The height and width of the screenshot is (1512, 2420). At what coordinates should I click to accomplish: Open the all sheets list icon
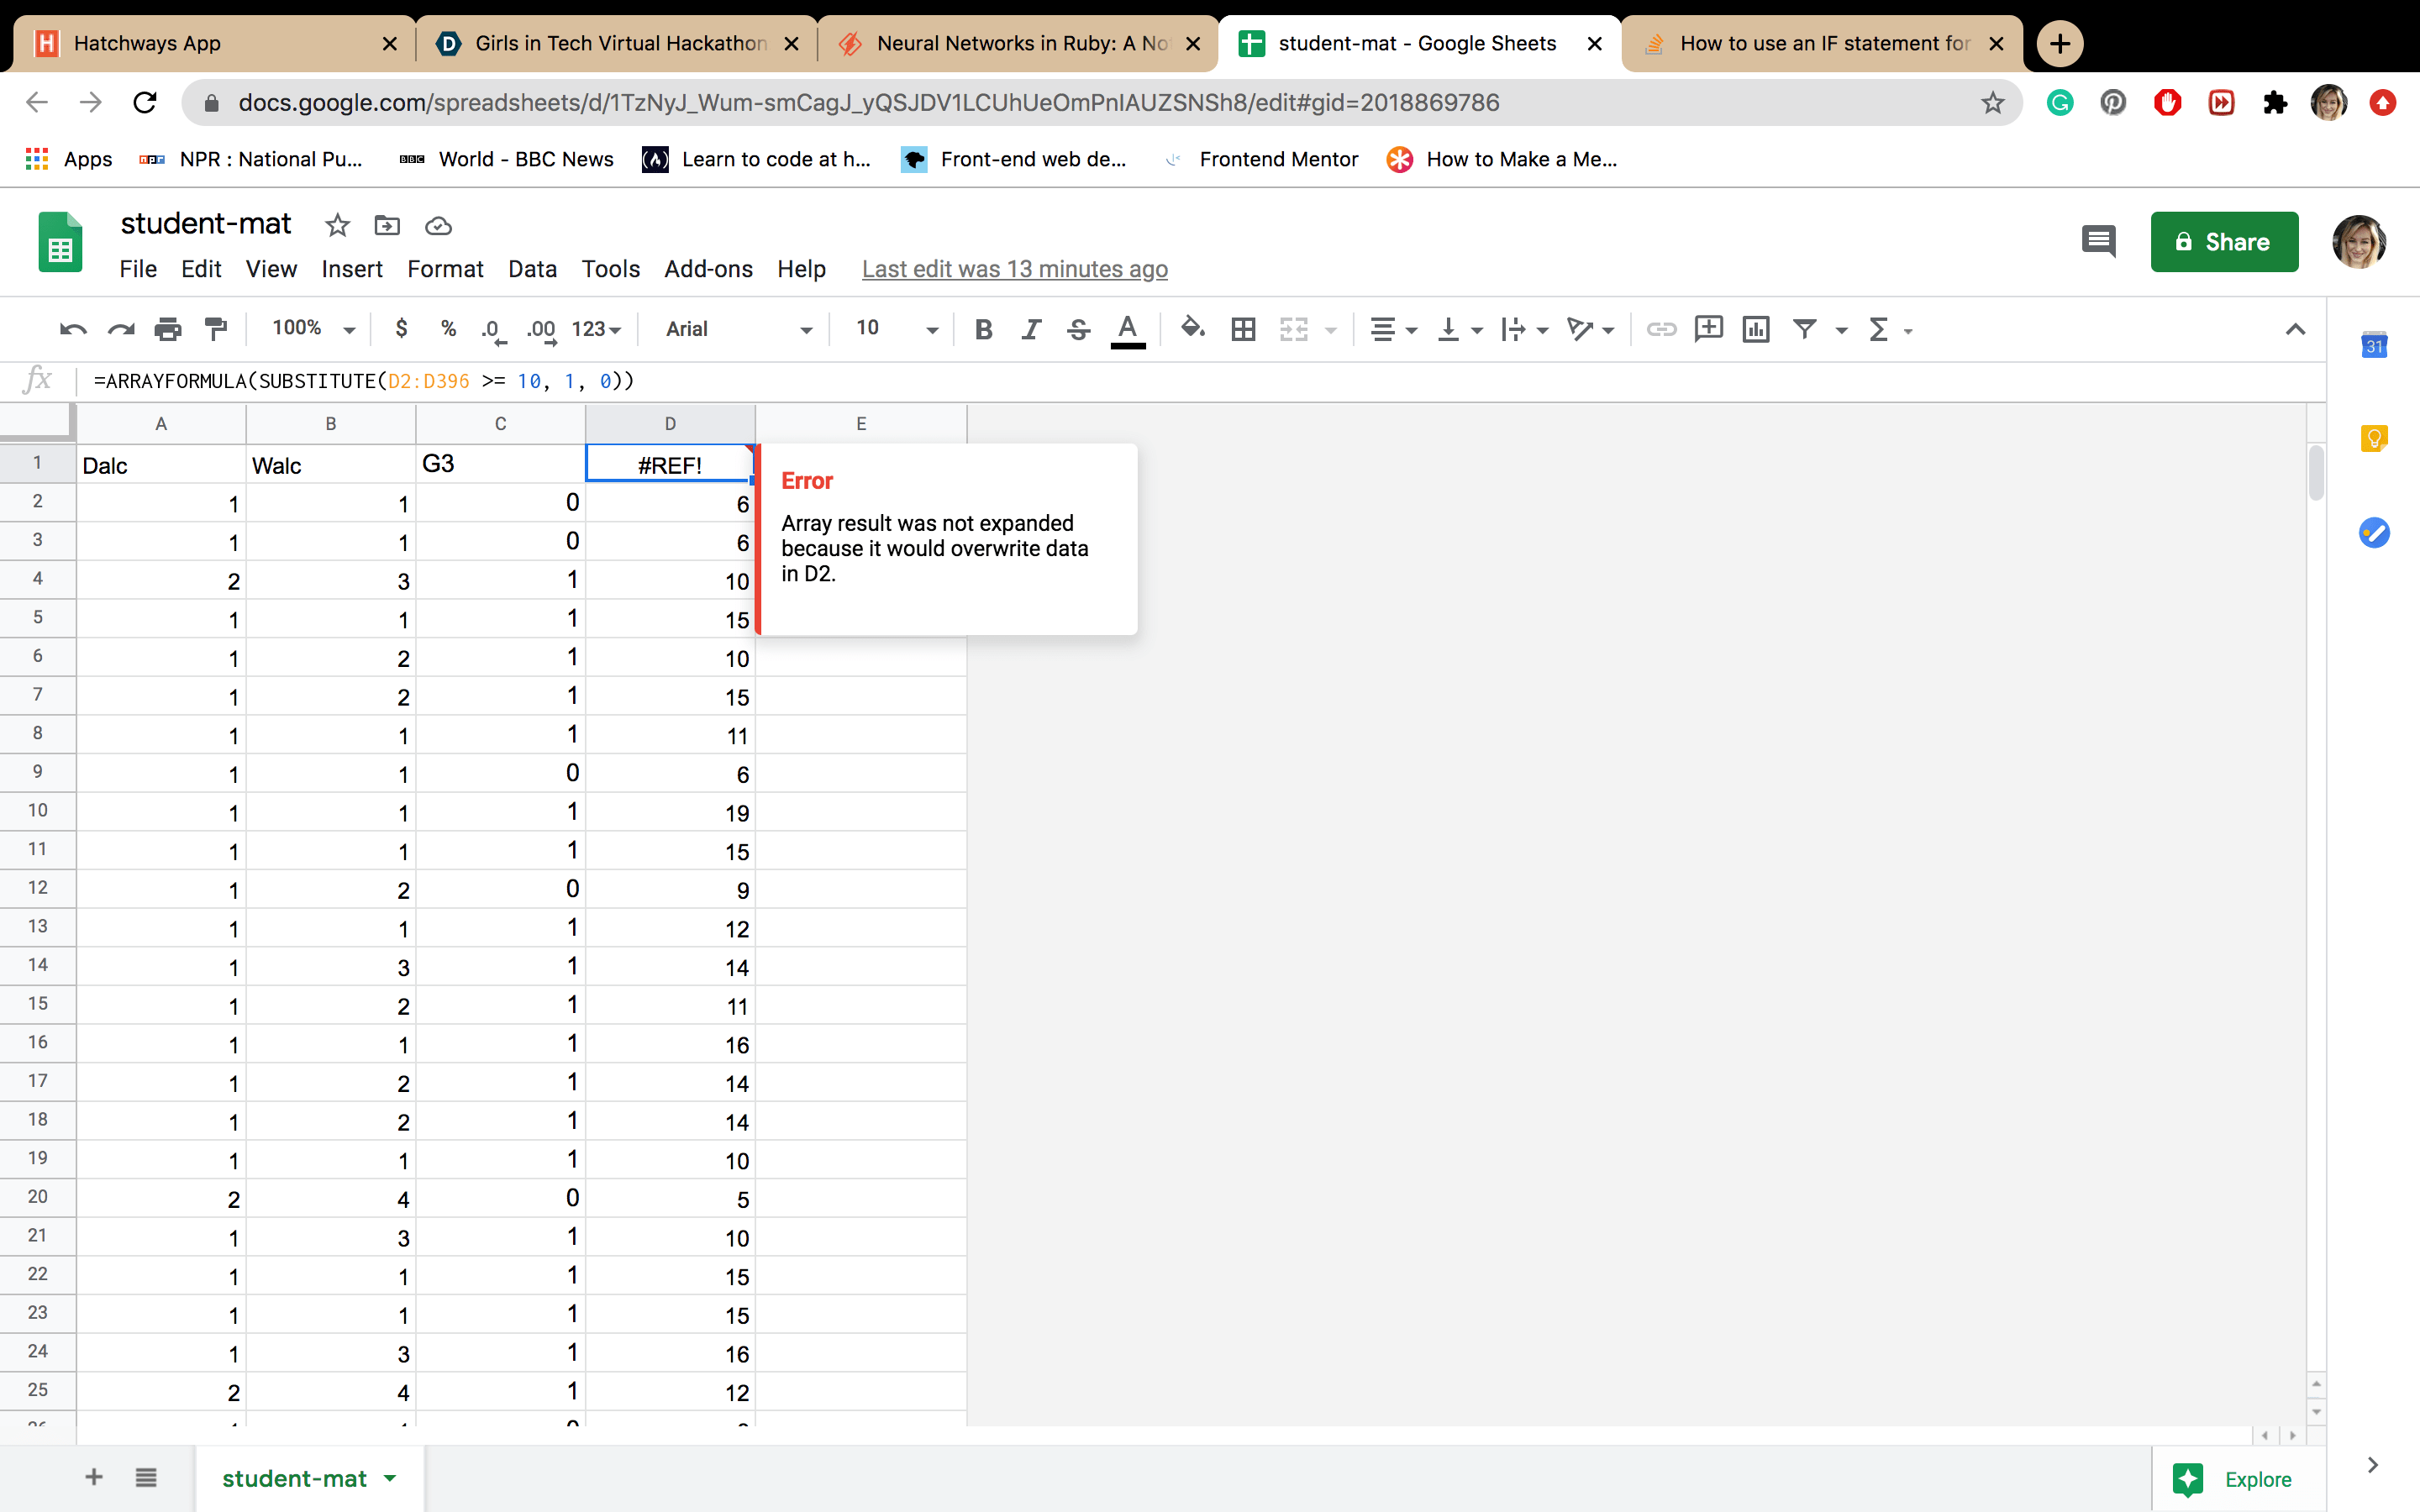coord(146,1477)
